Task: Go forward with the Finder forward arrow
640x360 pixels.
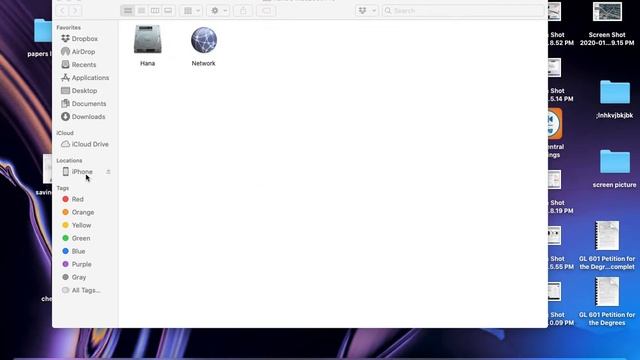Action: (x=75, y=11)
